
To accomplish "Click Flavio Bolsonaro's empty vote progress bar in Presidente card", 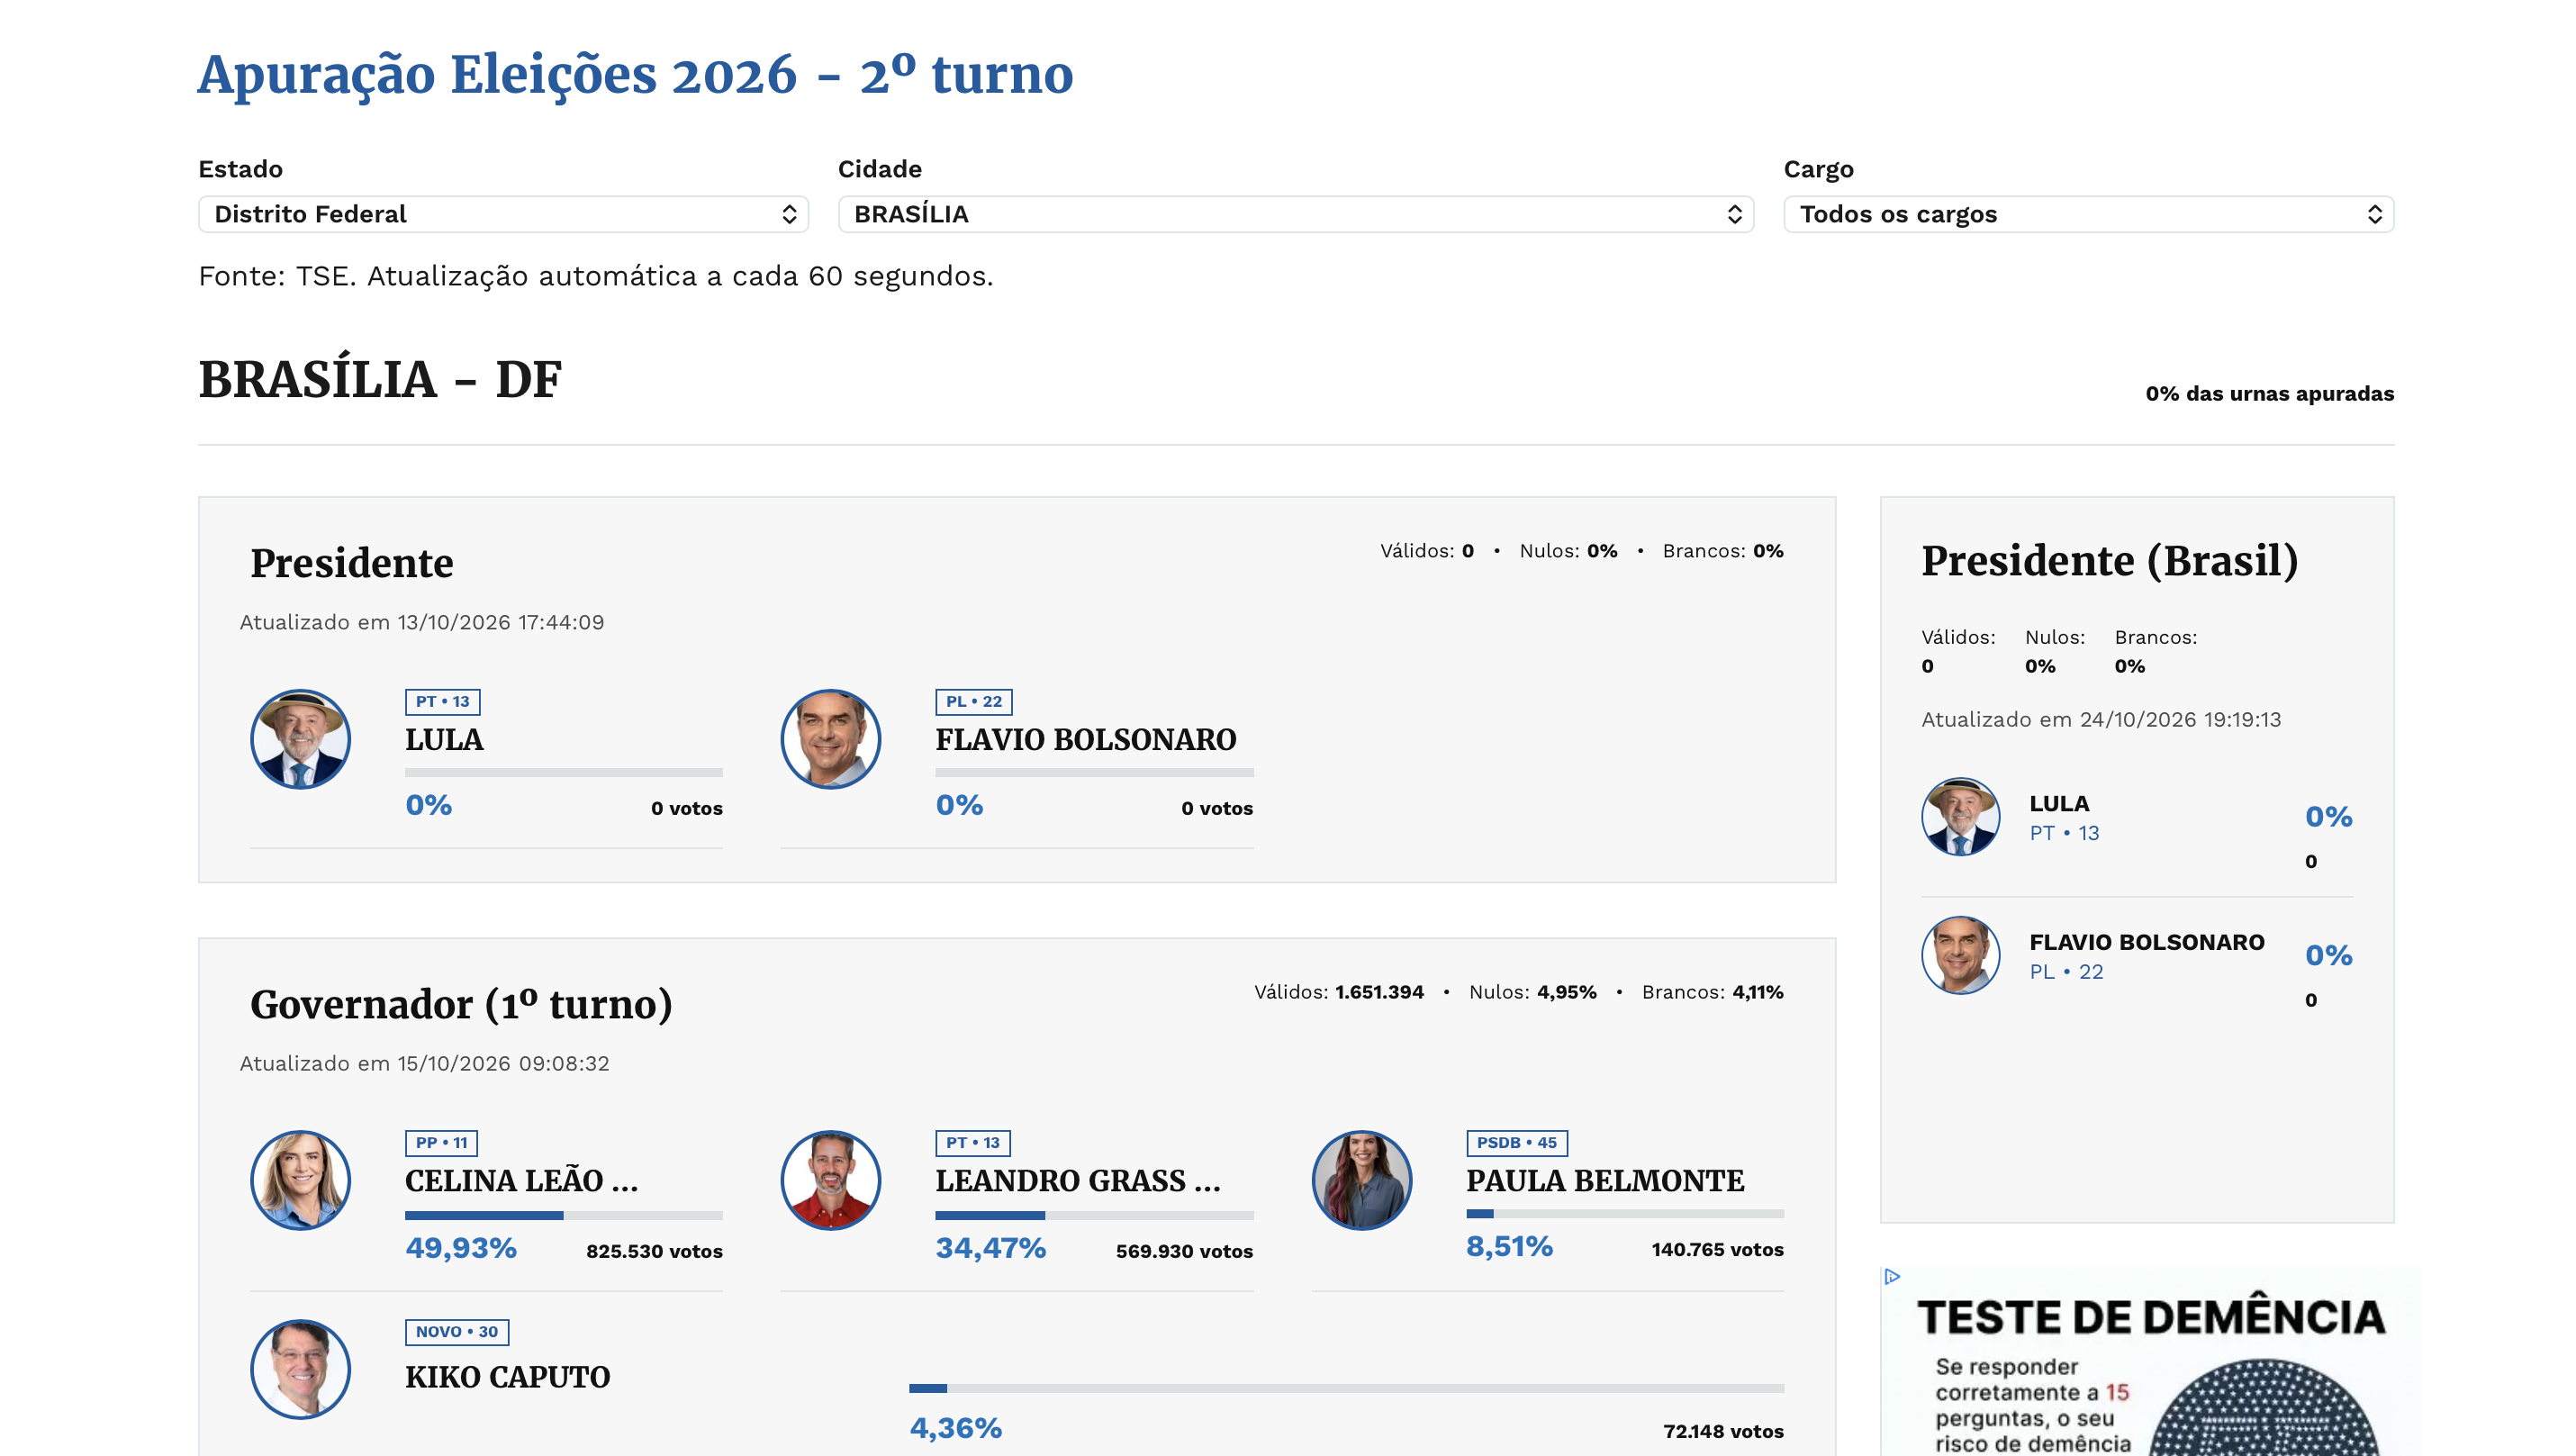I will point(1094,772).
